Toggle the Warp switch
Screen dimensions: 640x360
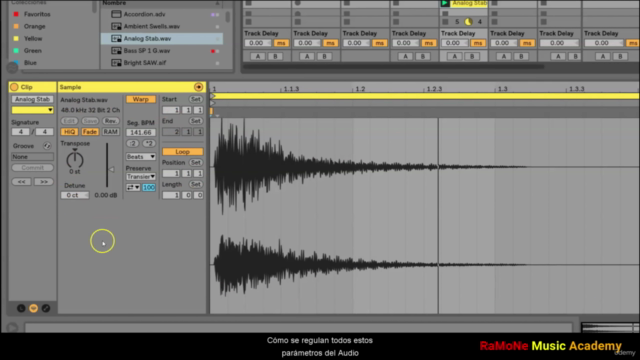(140, 99)
